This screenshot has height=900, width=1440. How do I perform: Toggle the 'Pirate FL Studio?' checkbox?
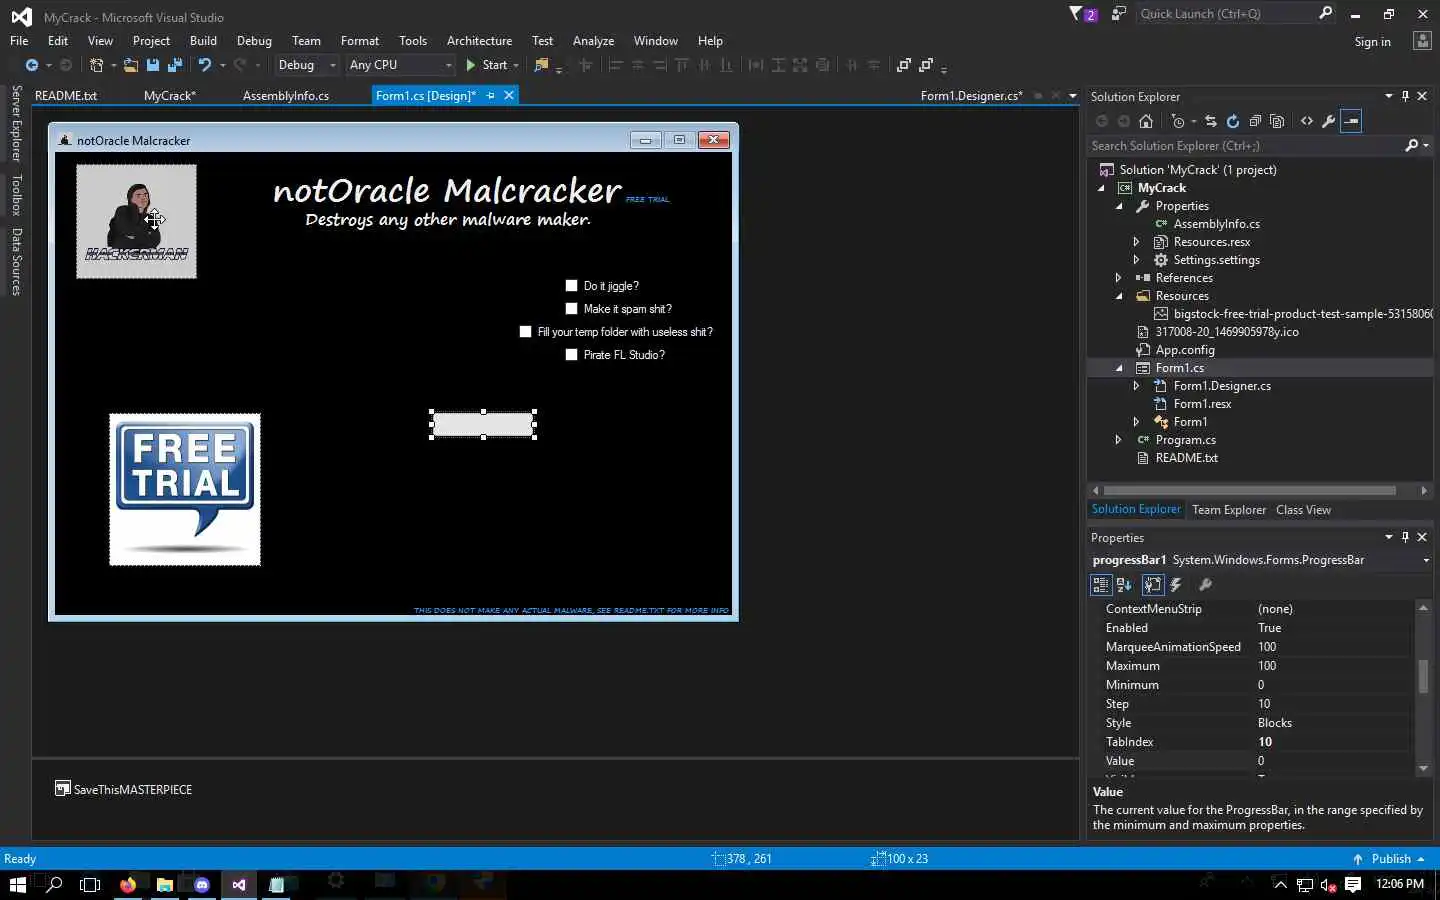(x=572, y=355)
